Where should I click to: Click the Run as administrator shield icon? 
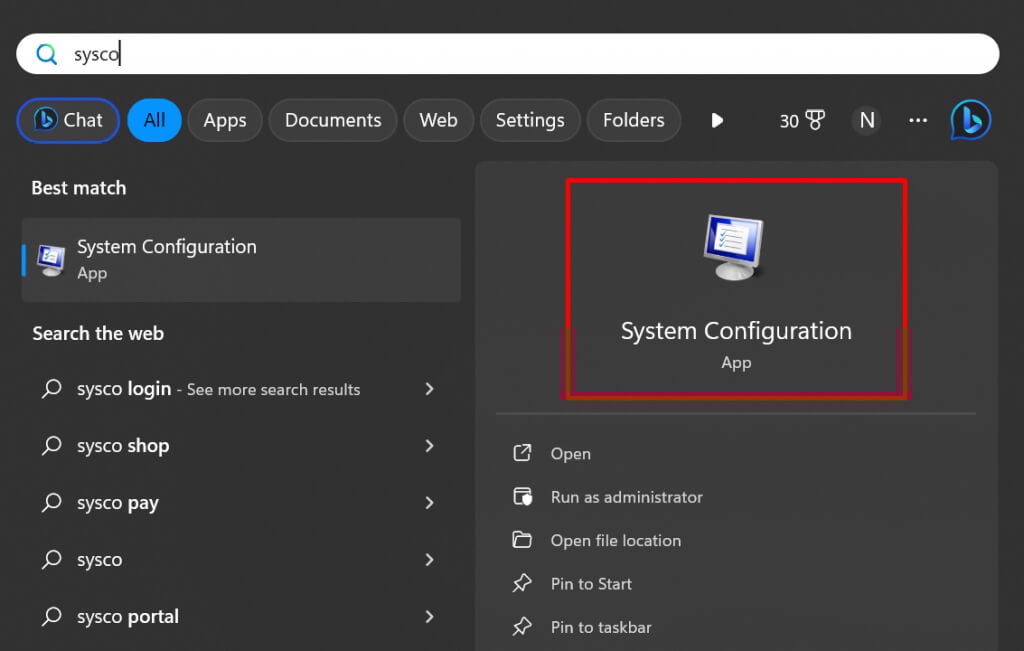pyautogui.click(x=522, y=497)
